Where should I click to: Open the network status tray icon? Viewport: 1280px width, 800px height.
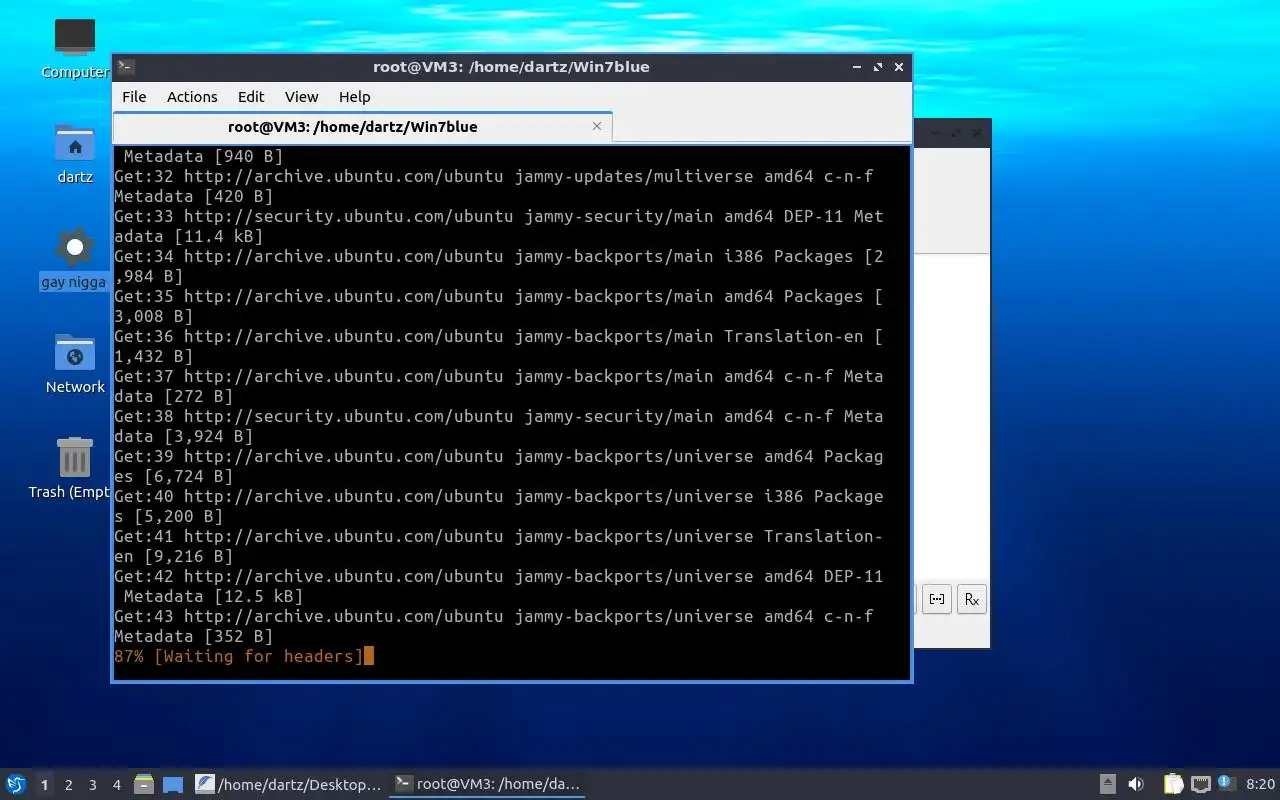1201,784
